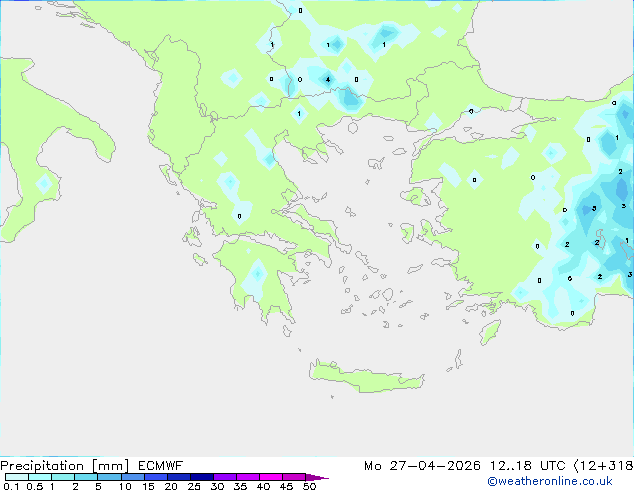This screenshot has height=490, width=634.
Task: Click the 20–25 mm legend swatch
Action: coord(179,477)
